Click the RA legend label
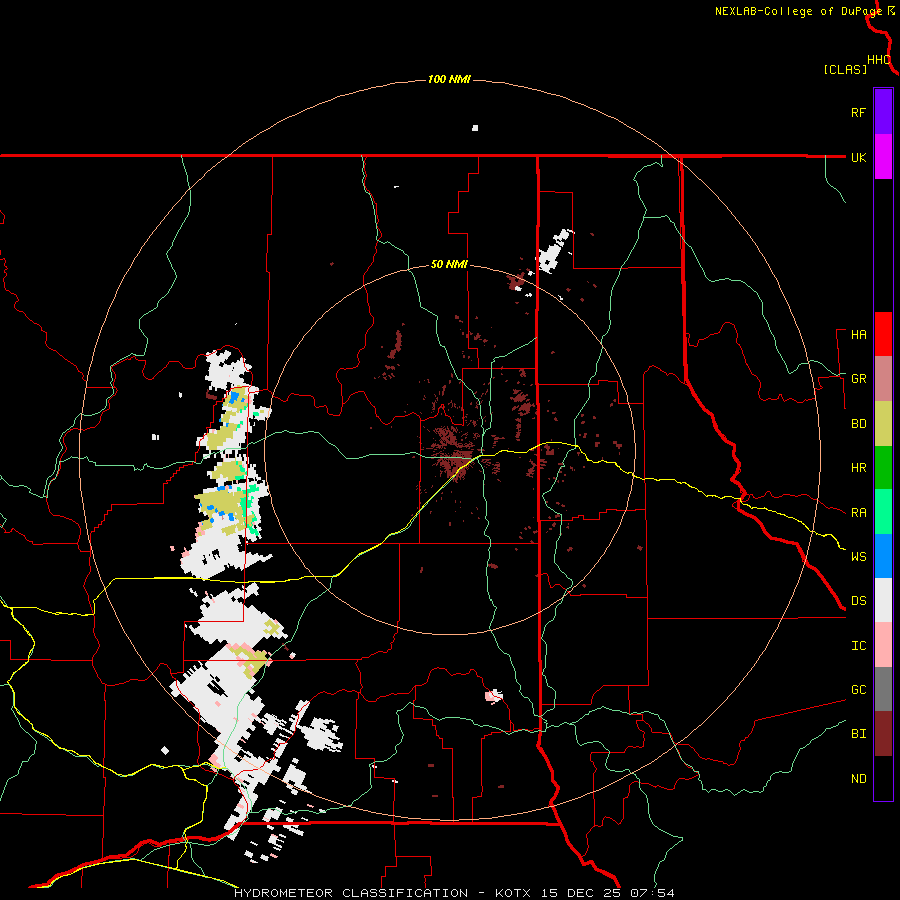Viewport: 900px width, 900px height. click(858, 513)
